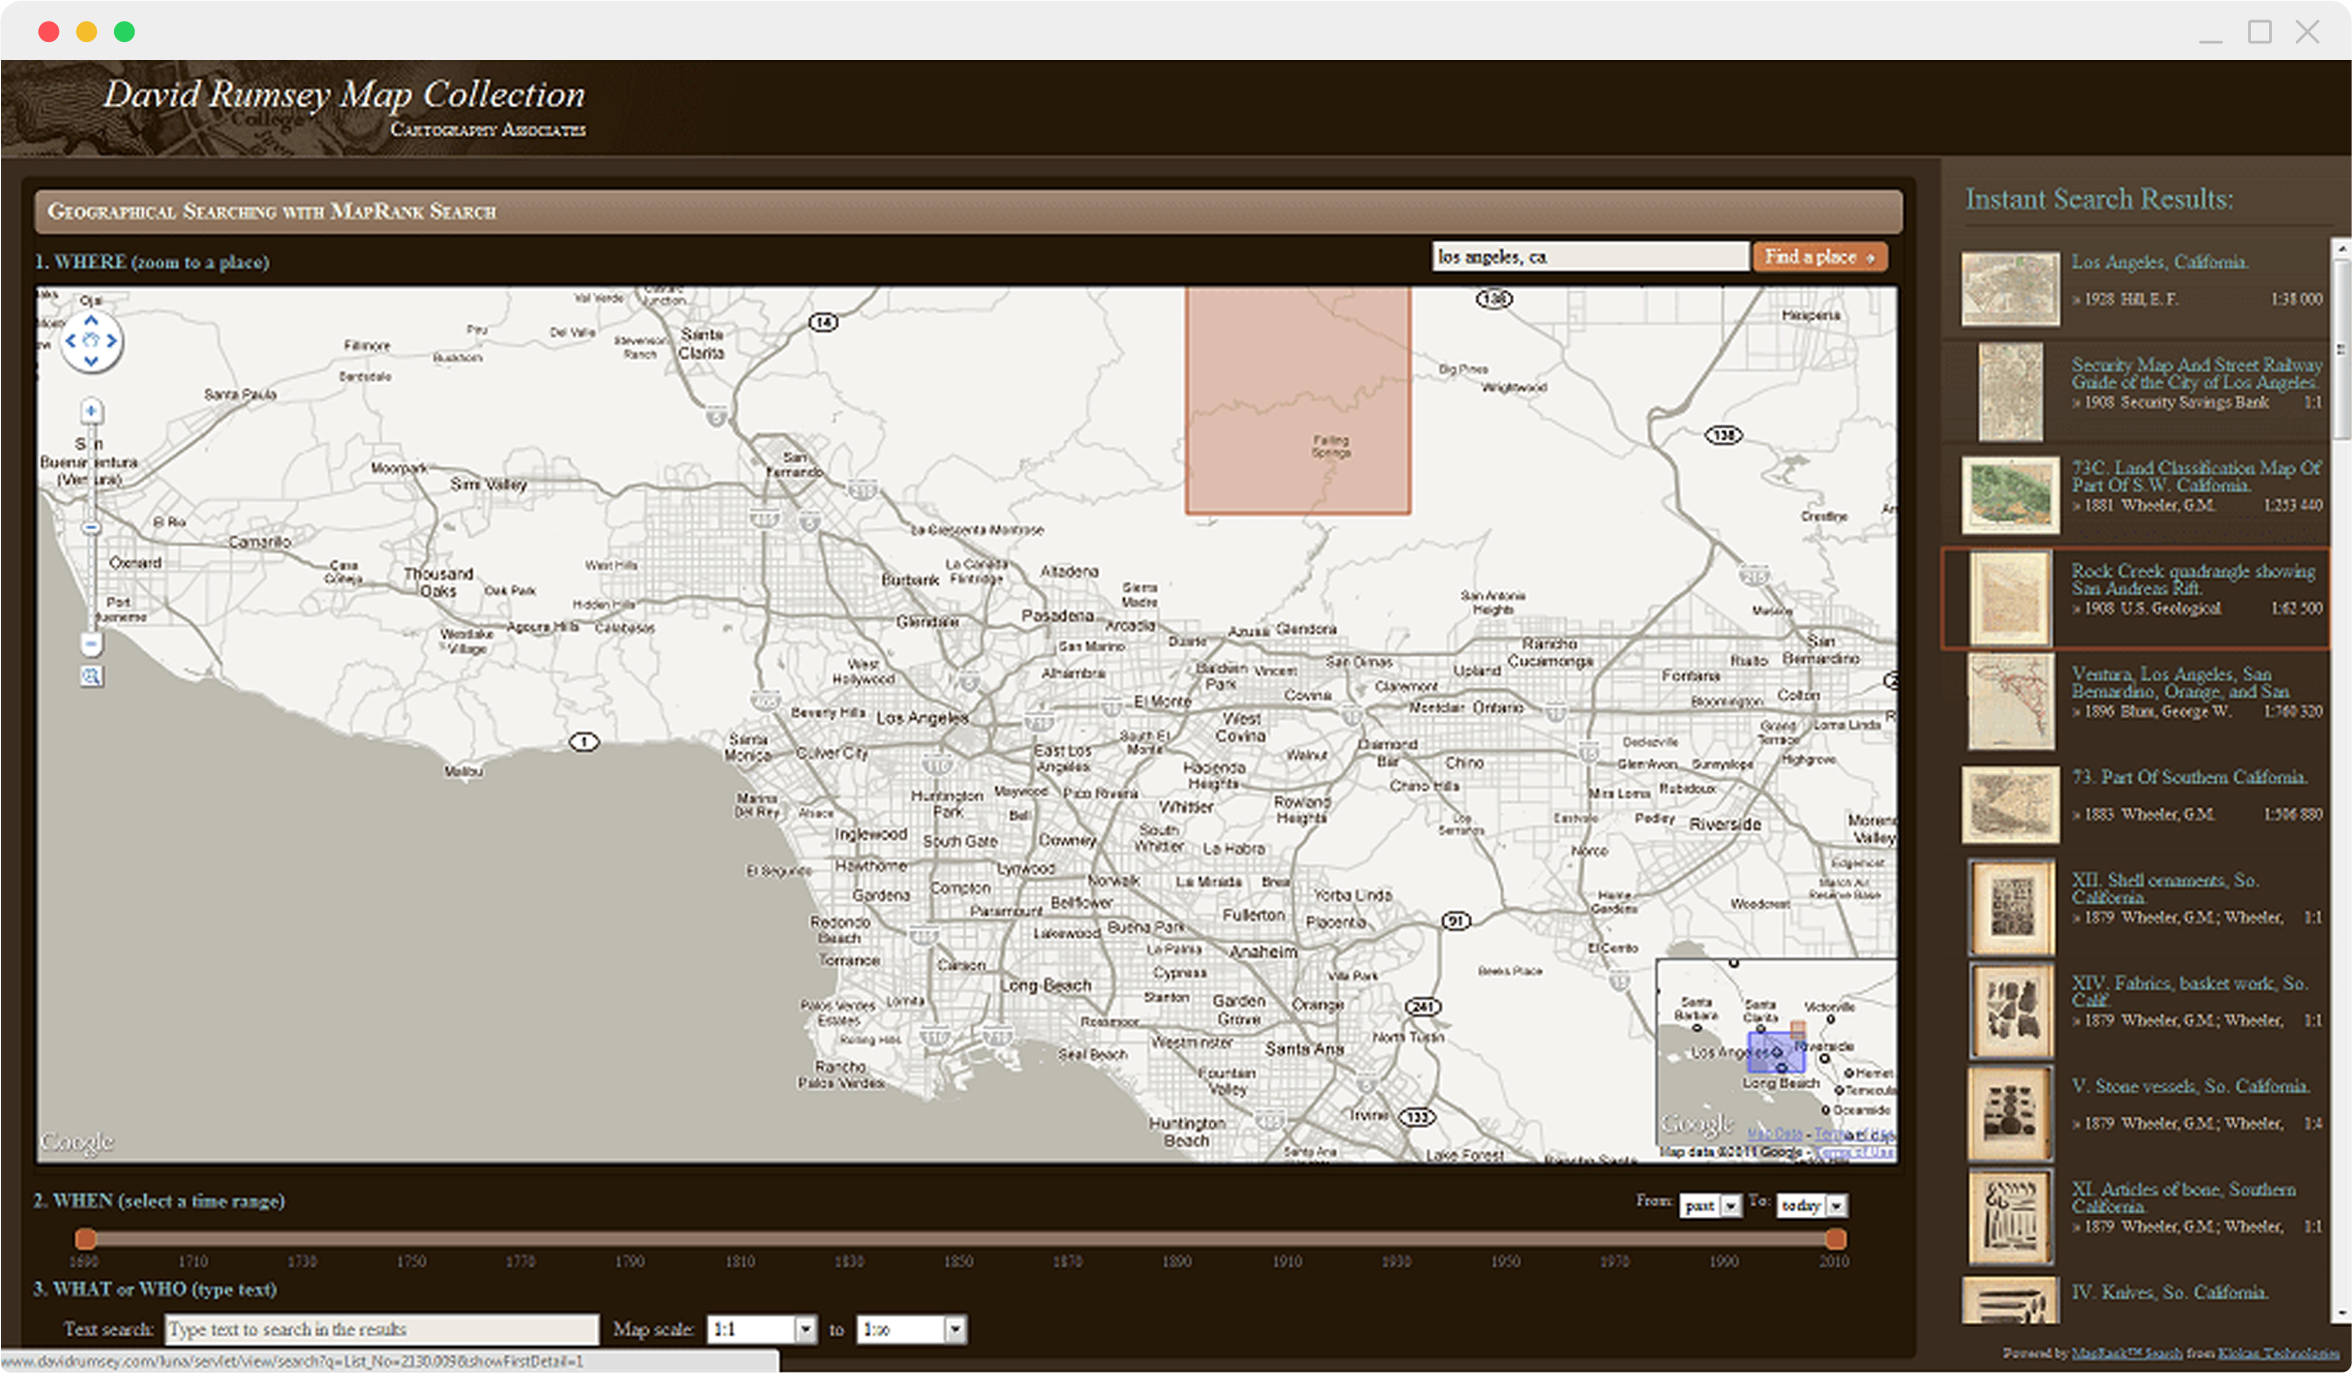Click the XI. Articles of bone title
2352x1373 pixels.
[2184, 1197]
